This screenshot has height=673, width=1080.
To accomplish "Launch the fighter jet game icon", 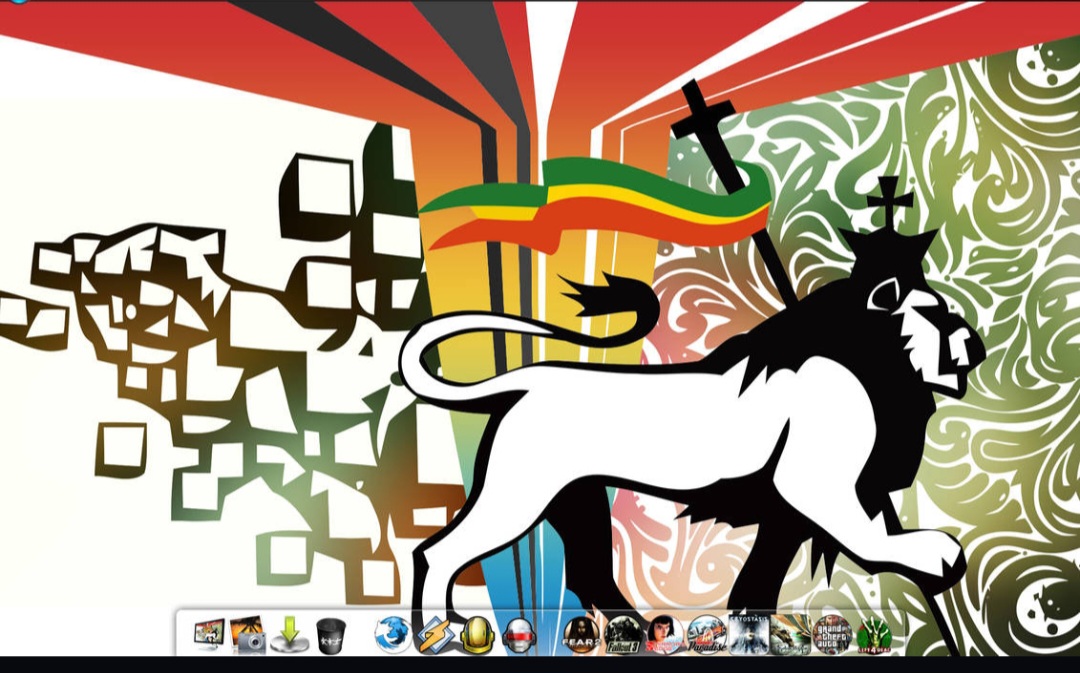I will (x=790, y=634).
